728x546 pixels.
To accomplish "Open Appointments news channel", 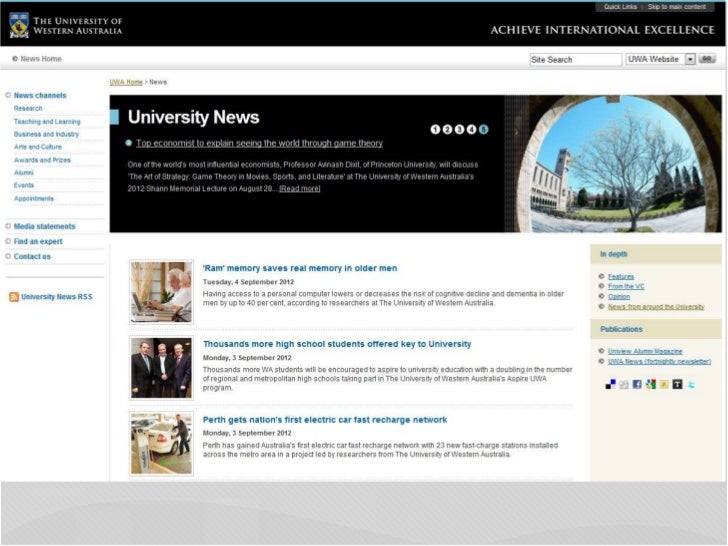I will [34, 198].
